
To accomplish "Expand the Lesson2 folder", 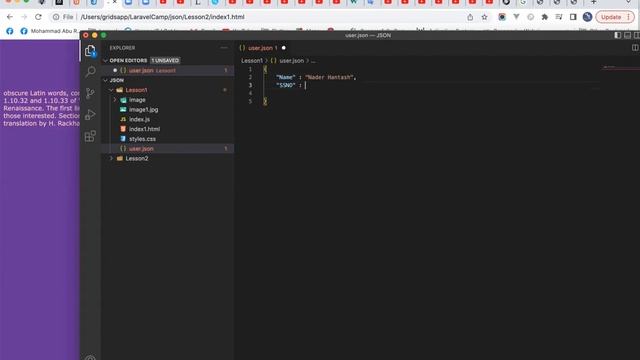I will [x=111, y=158].
